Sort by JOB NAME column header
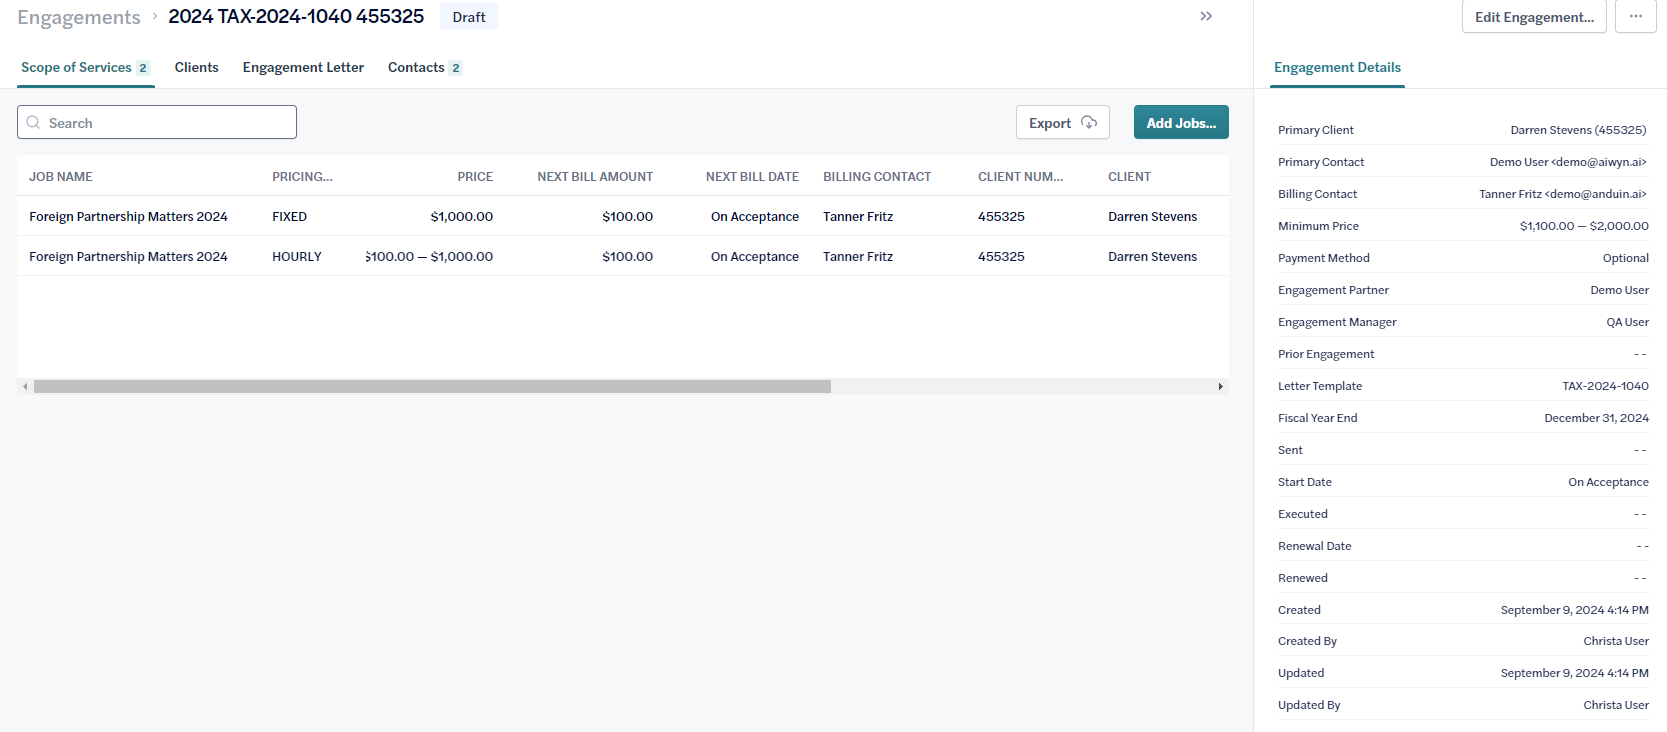This screenshot has width=1667, height=732. click(61, 177)
